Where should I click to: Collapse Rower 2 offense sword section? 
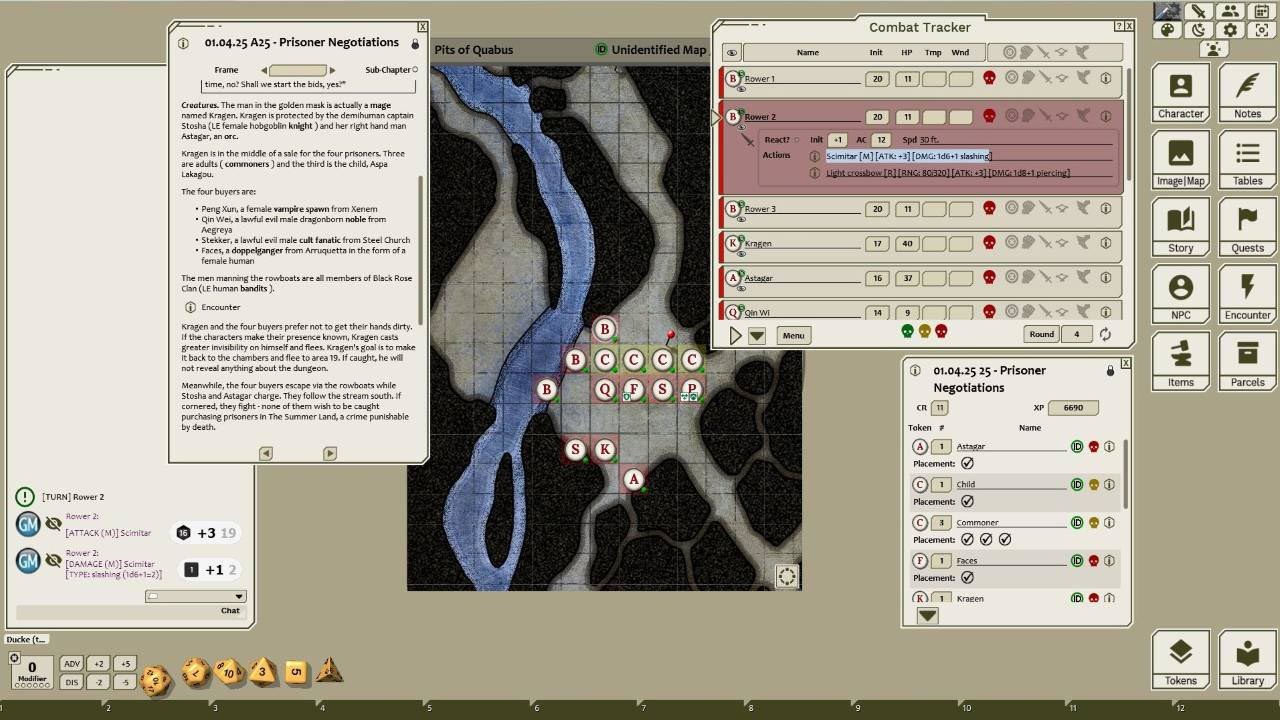click(x=748, y=141)
